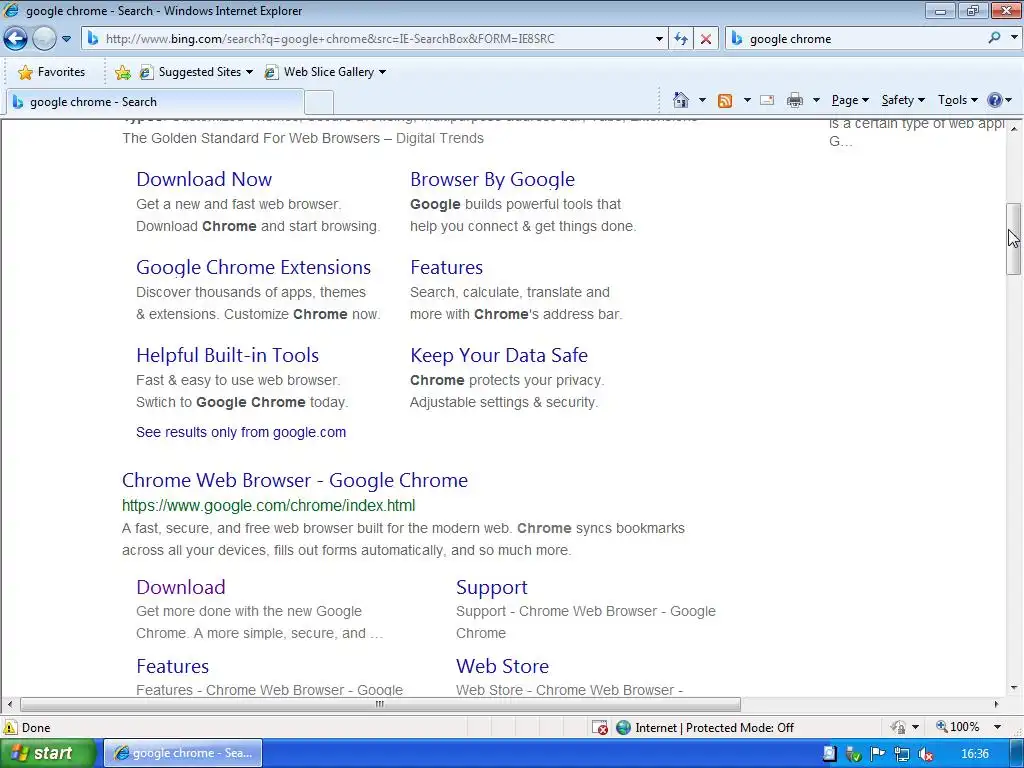Go back with the Back arrow button
The width and height of the screenshot is (1024, 768).
click(x=15, y=39)
